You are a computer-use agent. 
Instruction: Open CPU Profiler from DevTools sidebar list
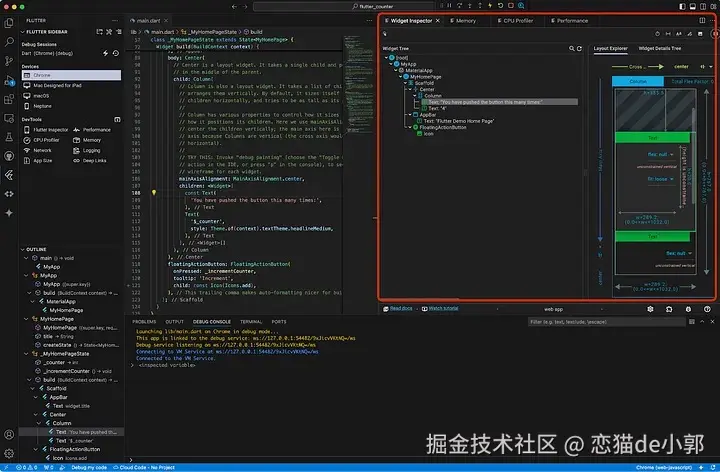coord(41,140)
